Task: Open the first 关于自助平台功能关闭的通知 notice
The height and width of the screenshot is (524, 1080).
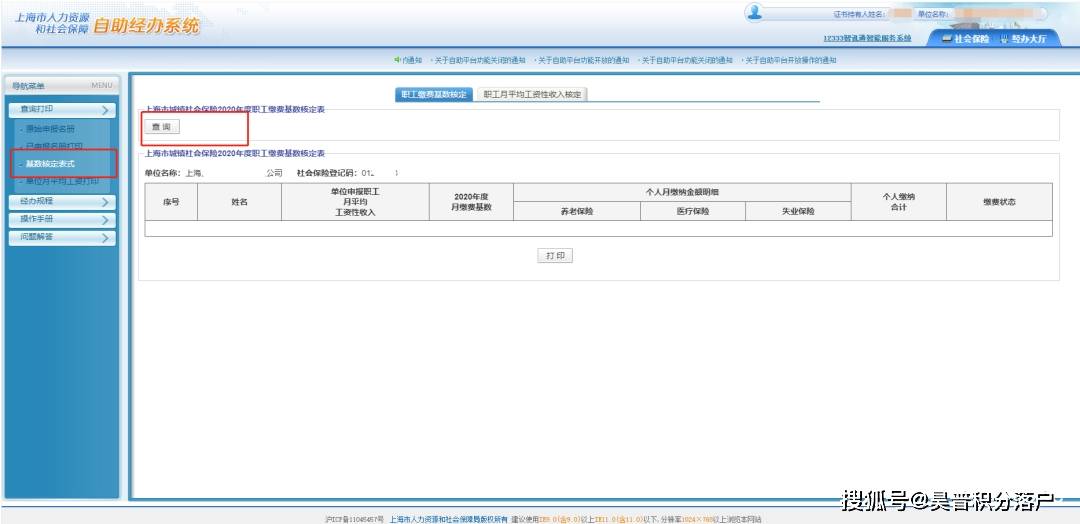Action: (480, 61)
